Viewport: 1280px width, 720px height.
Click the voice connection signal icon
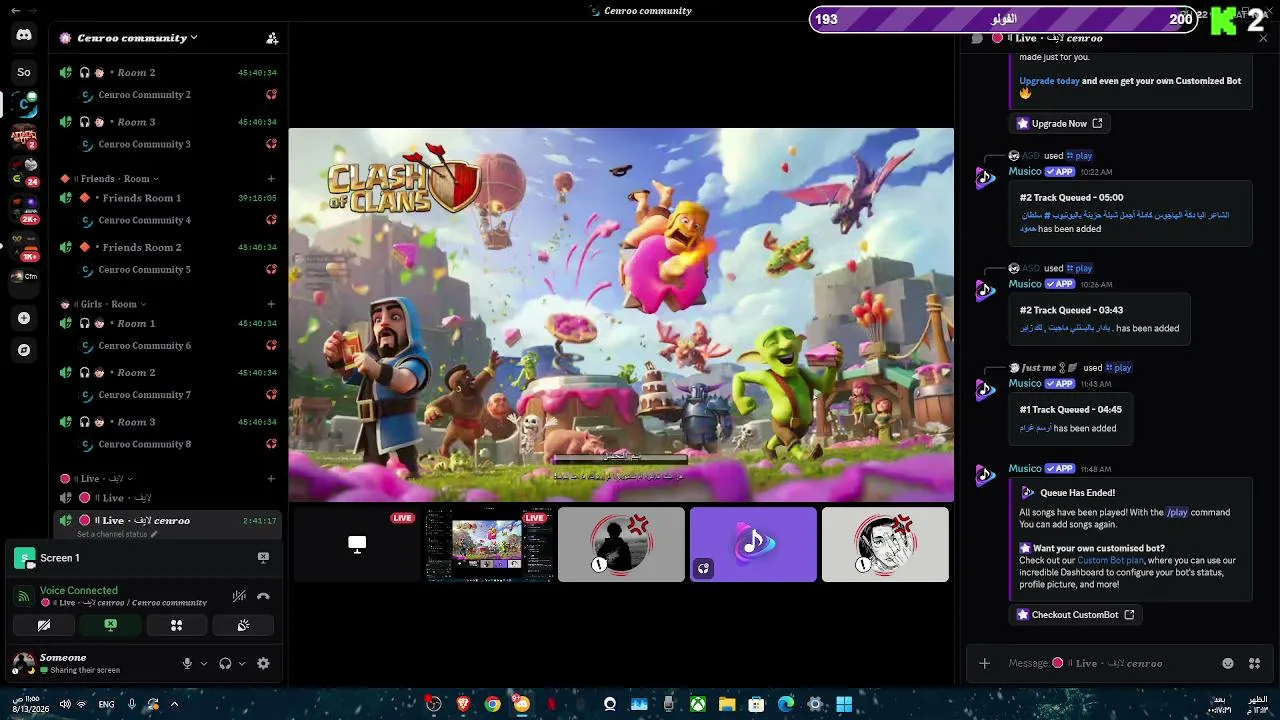point(23,596)
